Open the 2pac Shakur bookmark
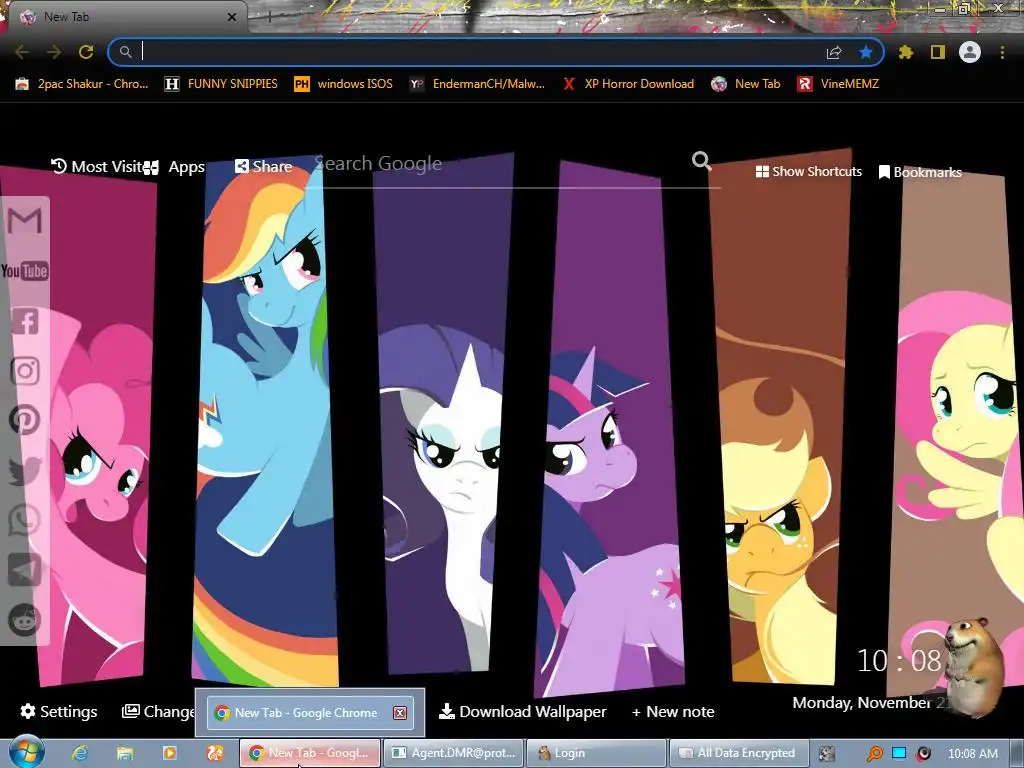This screenshot has height=768, width=1024. (82, 84)
